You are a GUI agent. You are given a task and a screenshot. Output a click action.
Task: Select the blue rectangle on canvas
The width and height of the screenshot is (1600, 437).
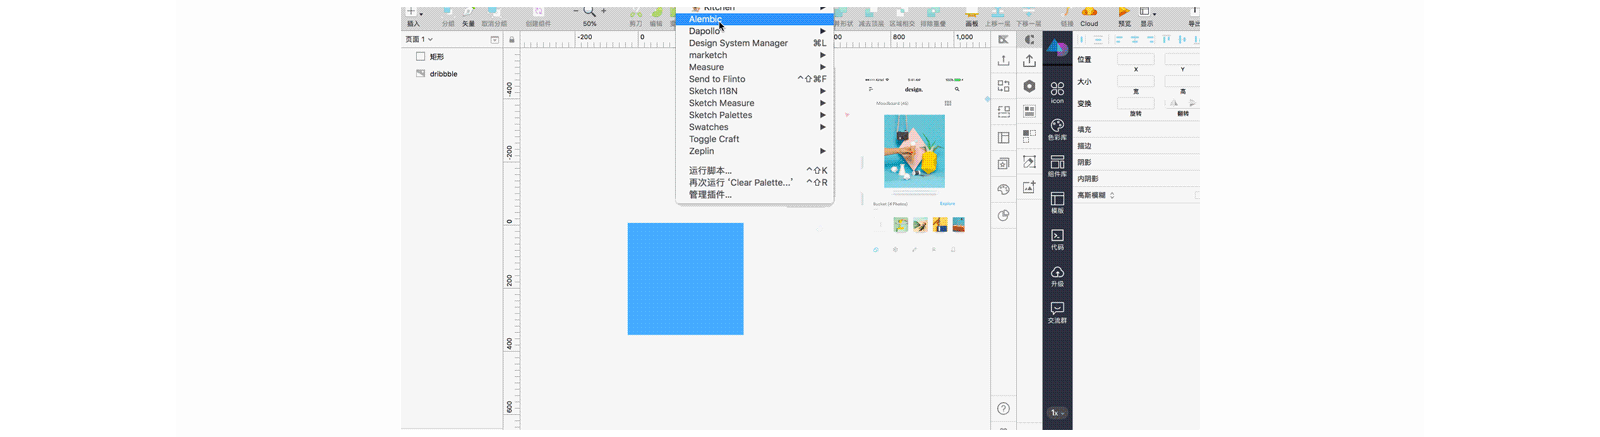pyautogui.click(x=685, y=279)
